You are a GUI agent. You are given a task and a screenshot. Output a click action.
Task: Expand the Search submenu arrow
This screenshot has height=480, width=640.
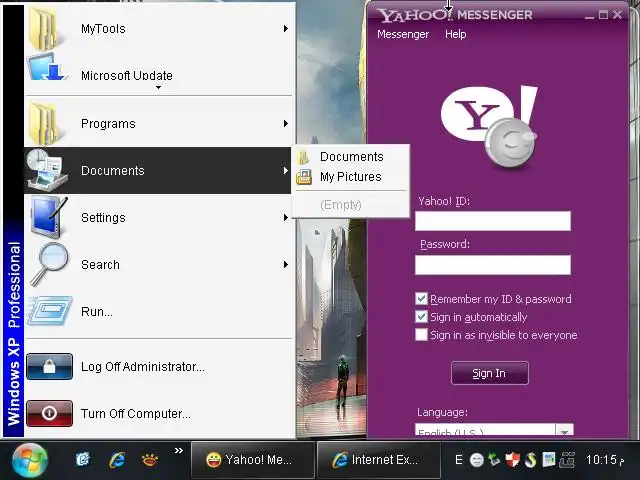tap(286, 264)
